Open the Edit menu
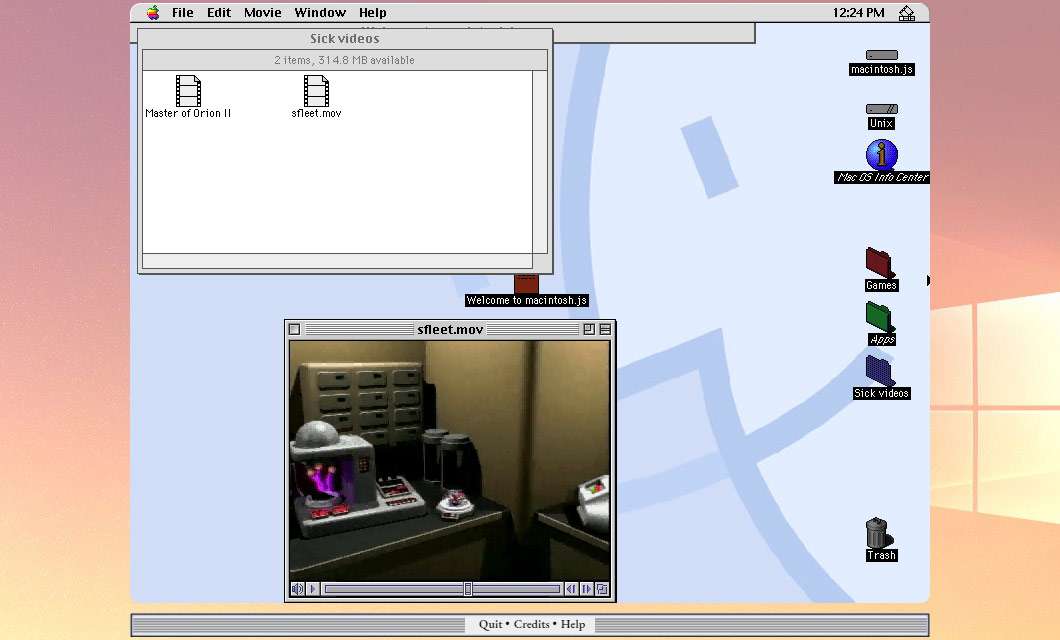The width and height of the screenshot is (1060, 640). pyautogui.click(x=218, y=13)
